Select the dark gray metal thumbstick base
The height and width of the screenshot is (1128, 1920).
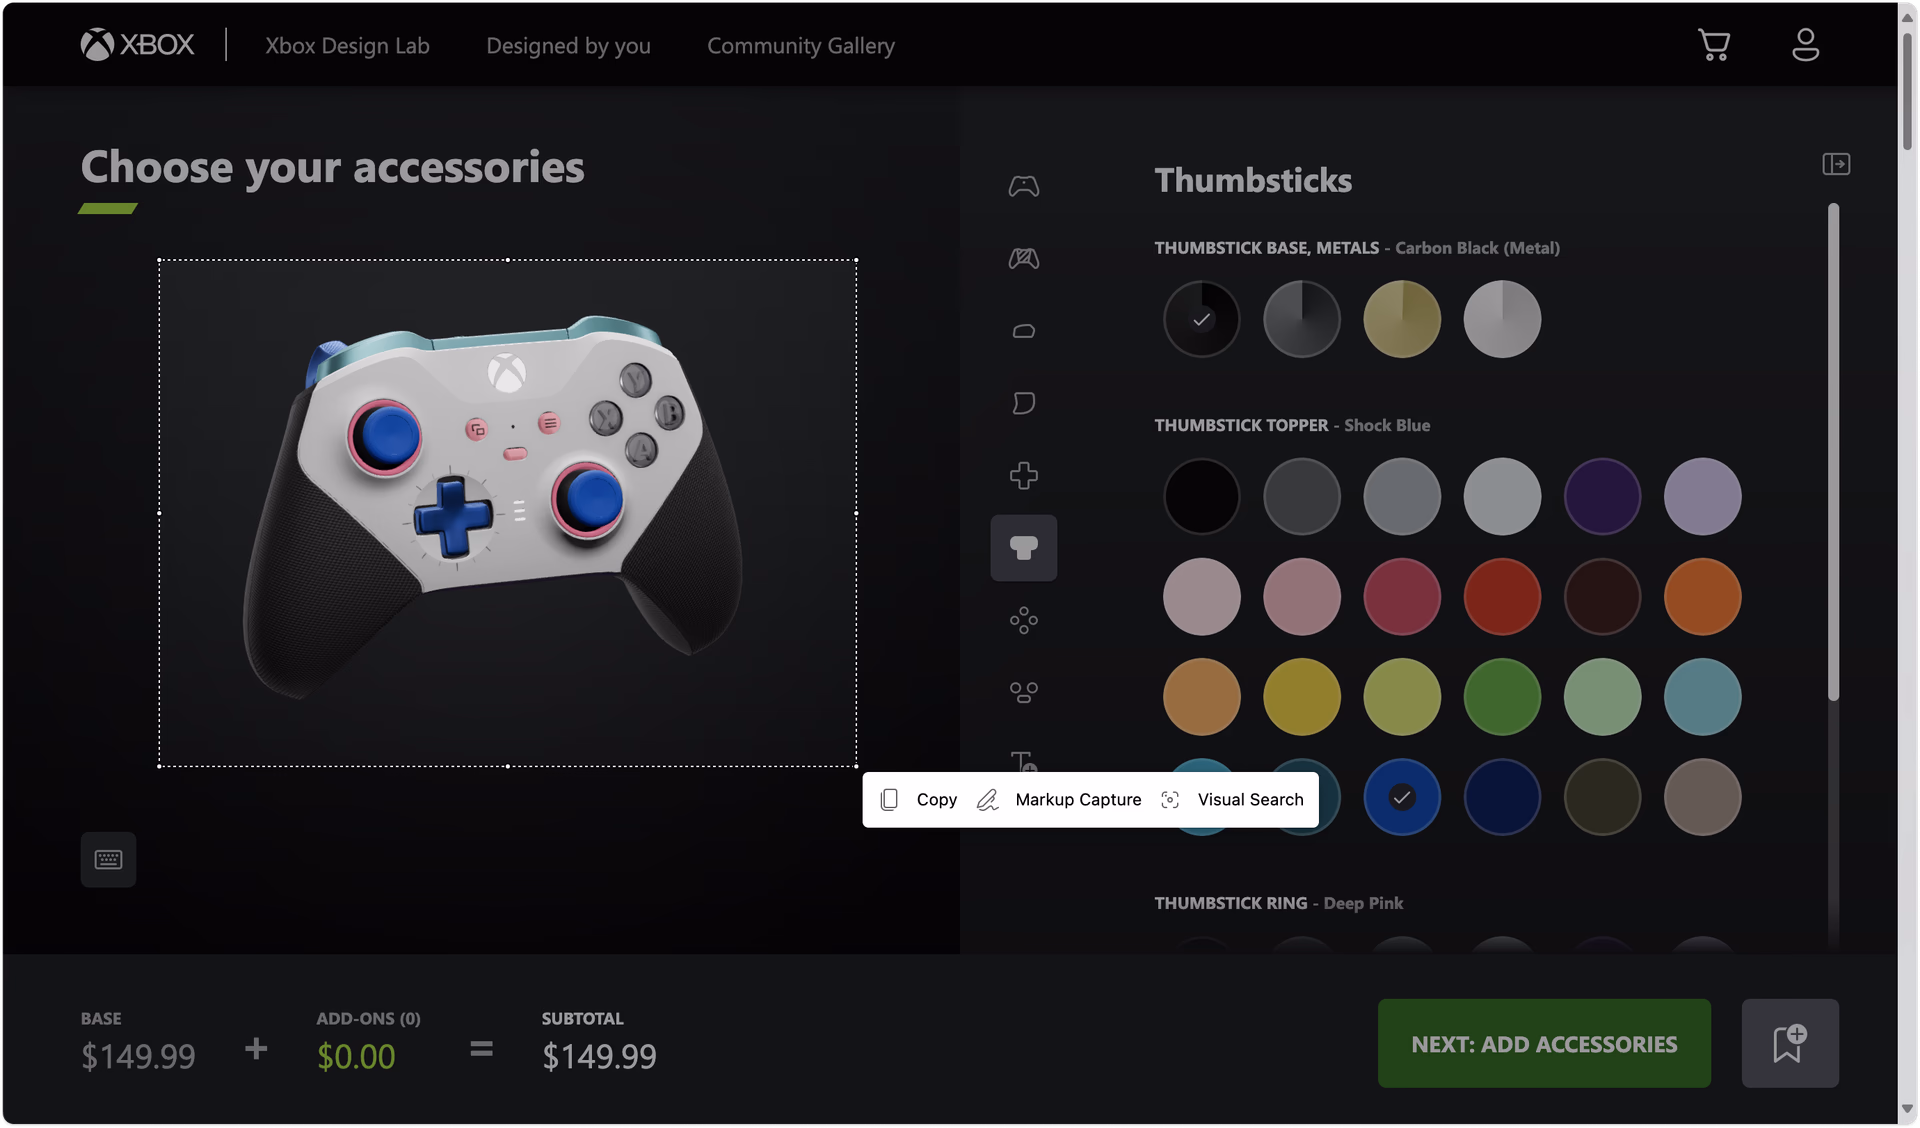[x=1302, y=320]
